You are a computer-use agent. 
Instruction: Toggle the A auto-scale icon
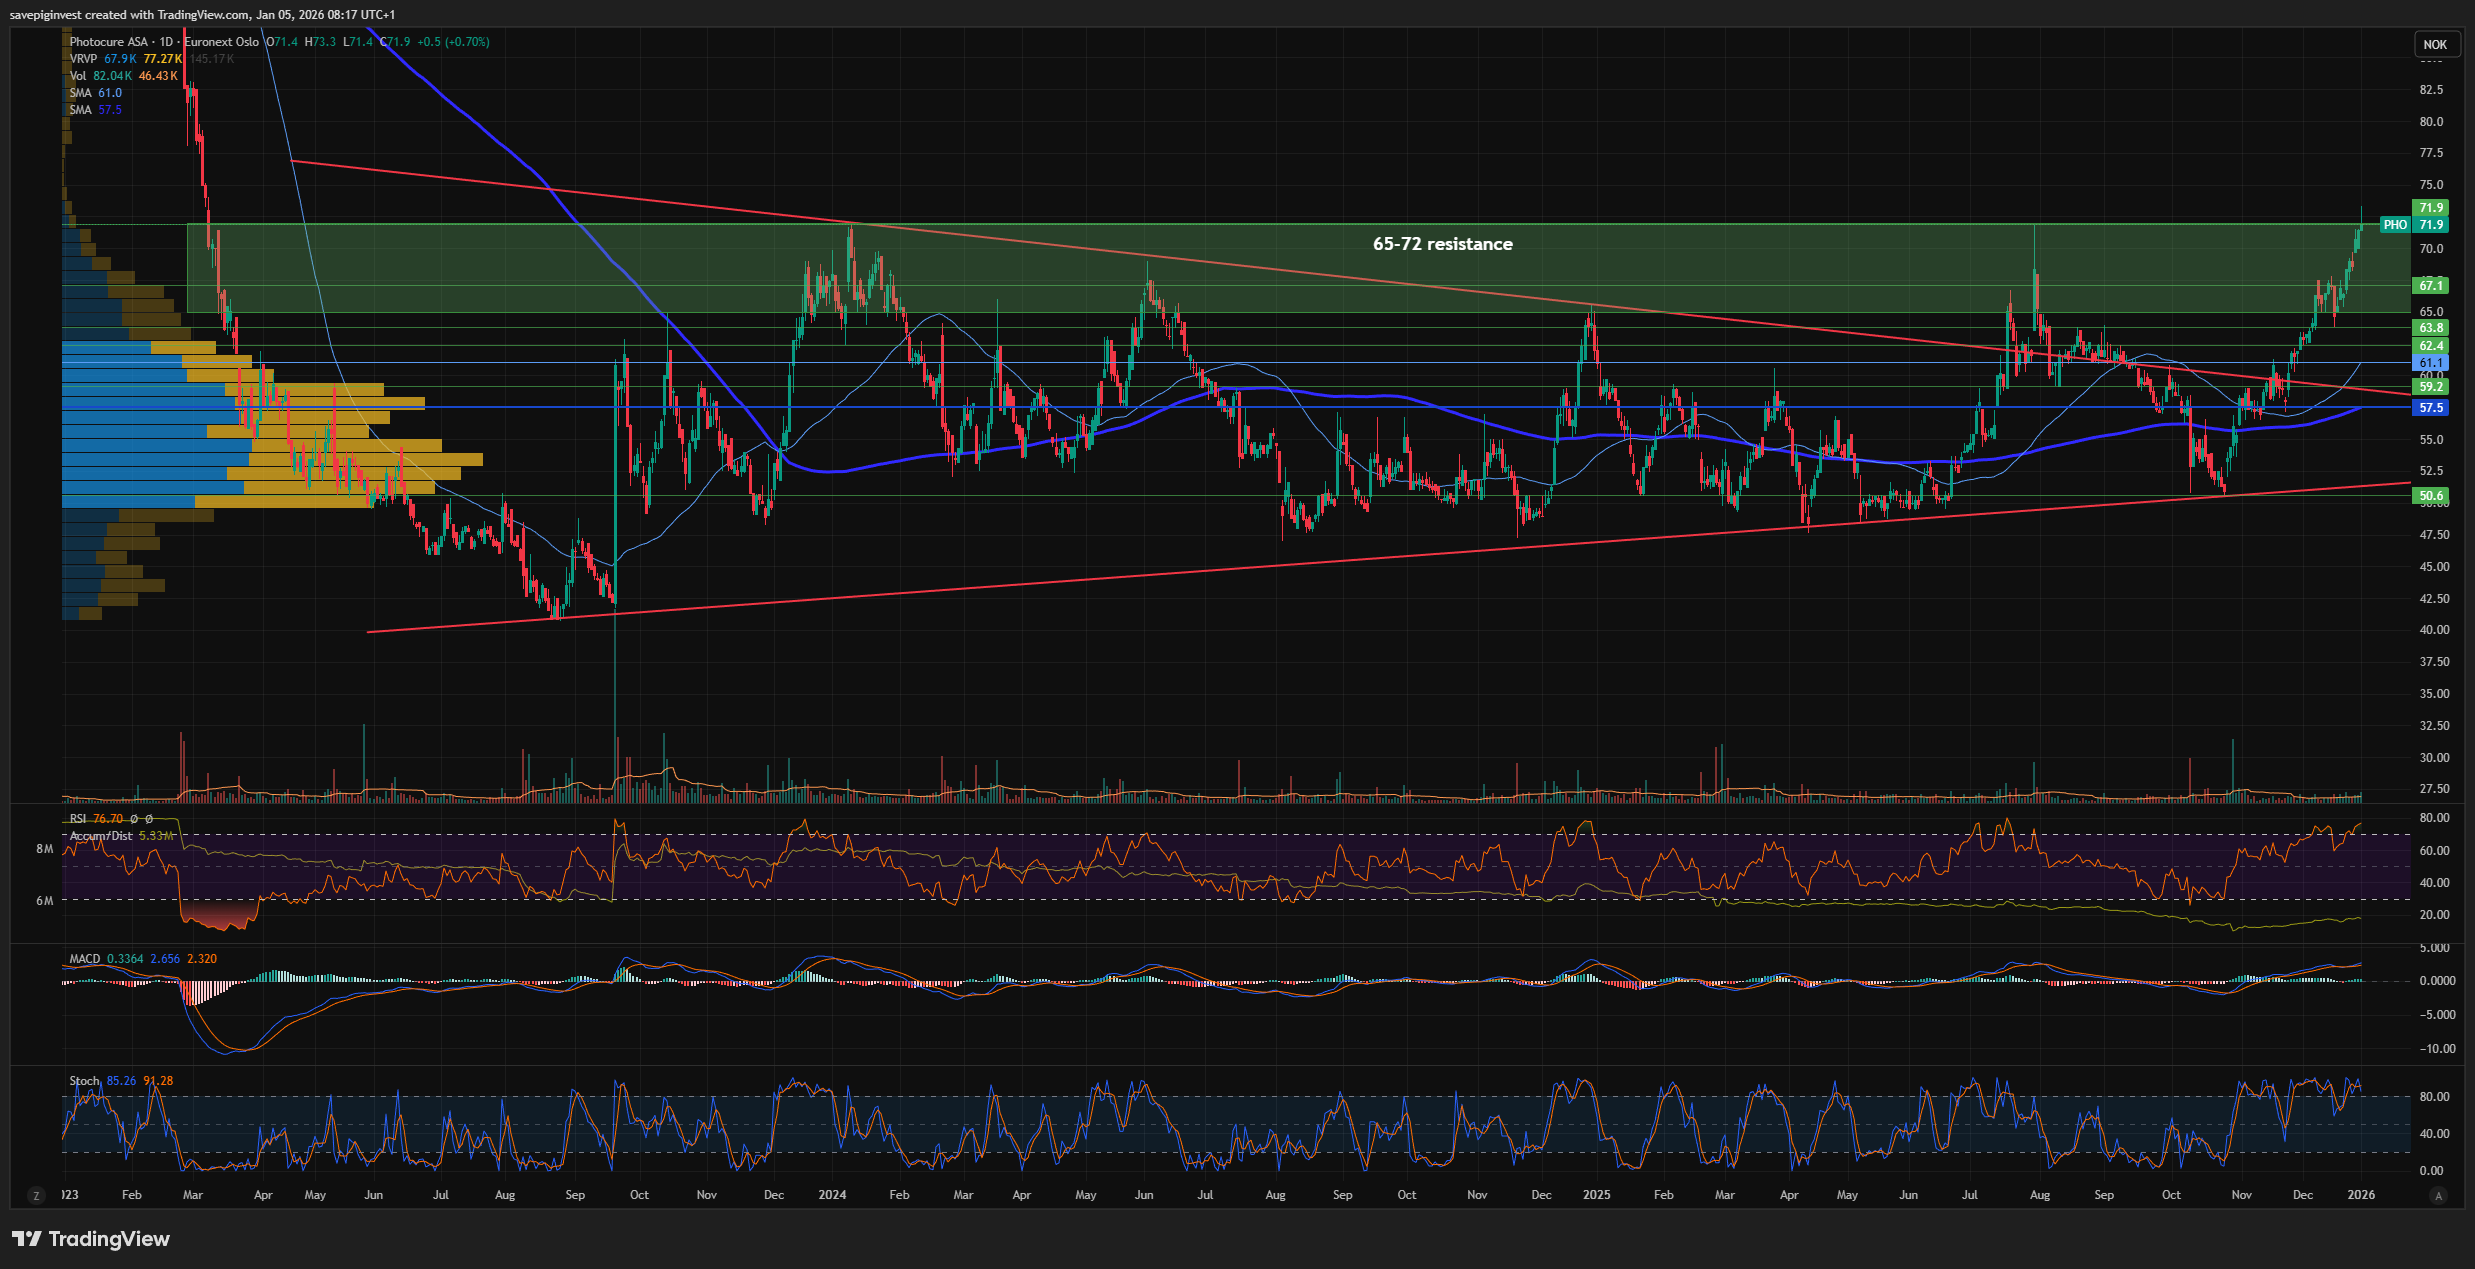(x=2438, y=1195)
